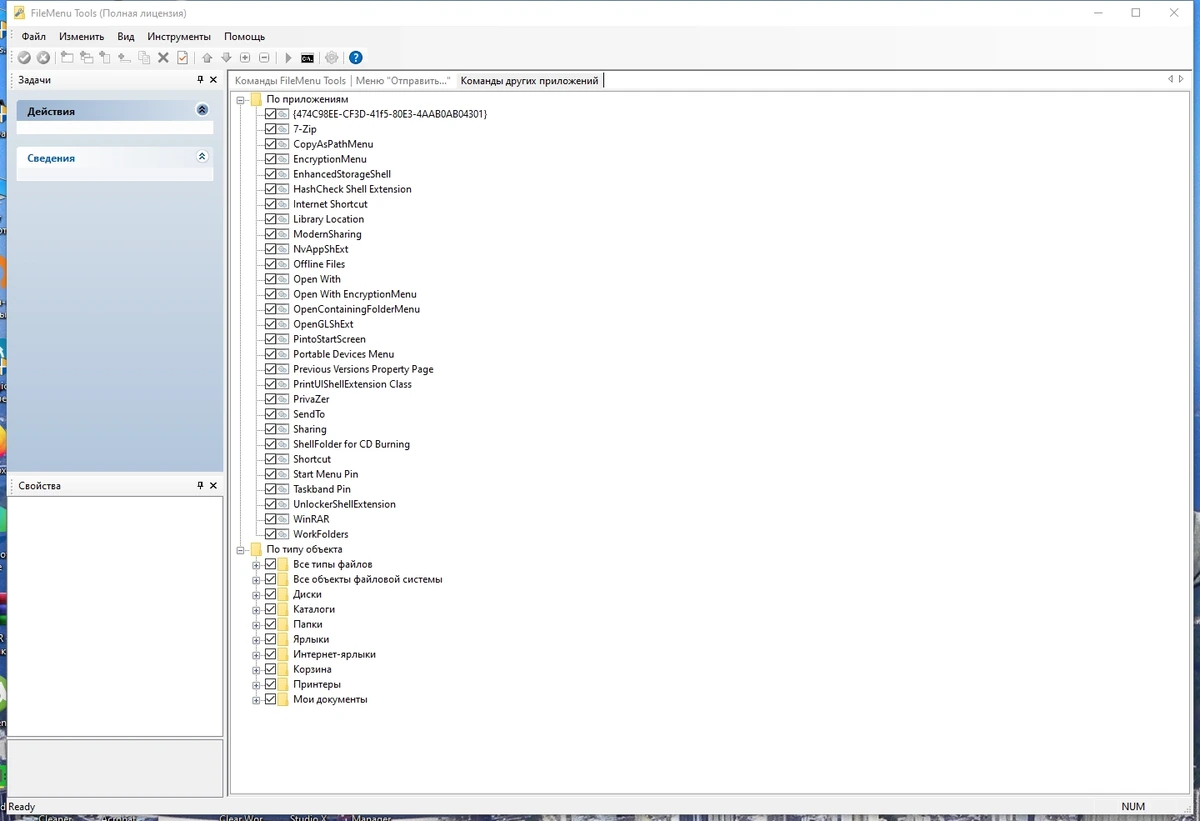Pin the Задачи panel with pushpin icon
Screen dimensions: 1200x821
coord(200,80)
